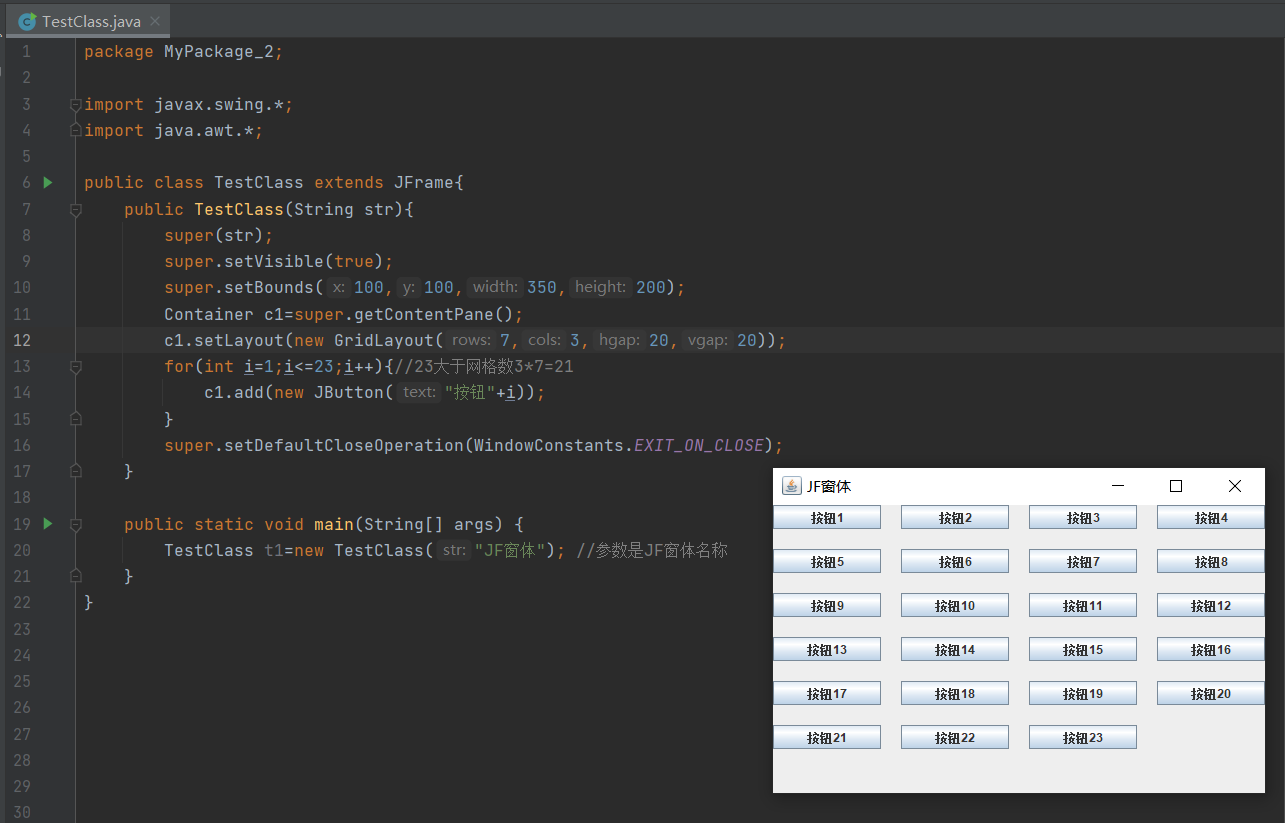Close the JF窗体 window

click(x=1235, y=486)
